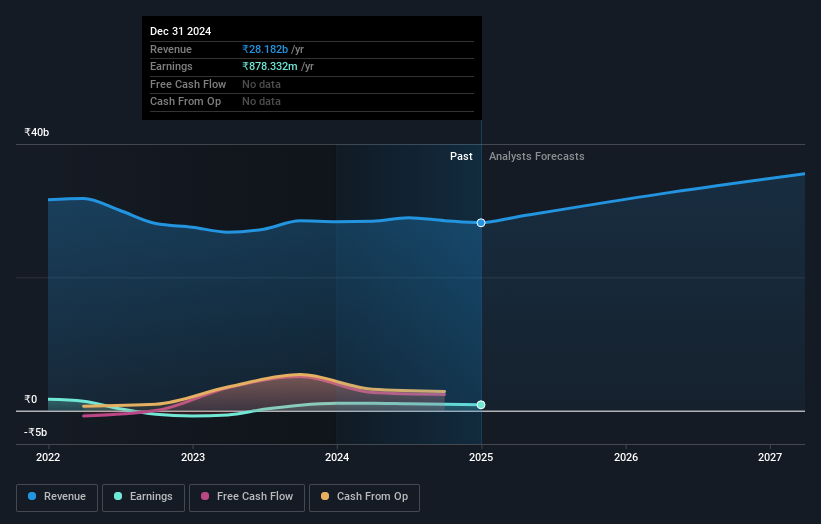This screenshot has height=524, width=821.
Task: Click the tooltip's Revenue row label
Action: (x=171, y=49)
